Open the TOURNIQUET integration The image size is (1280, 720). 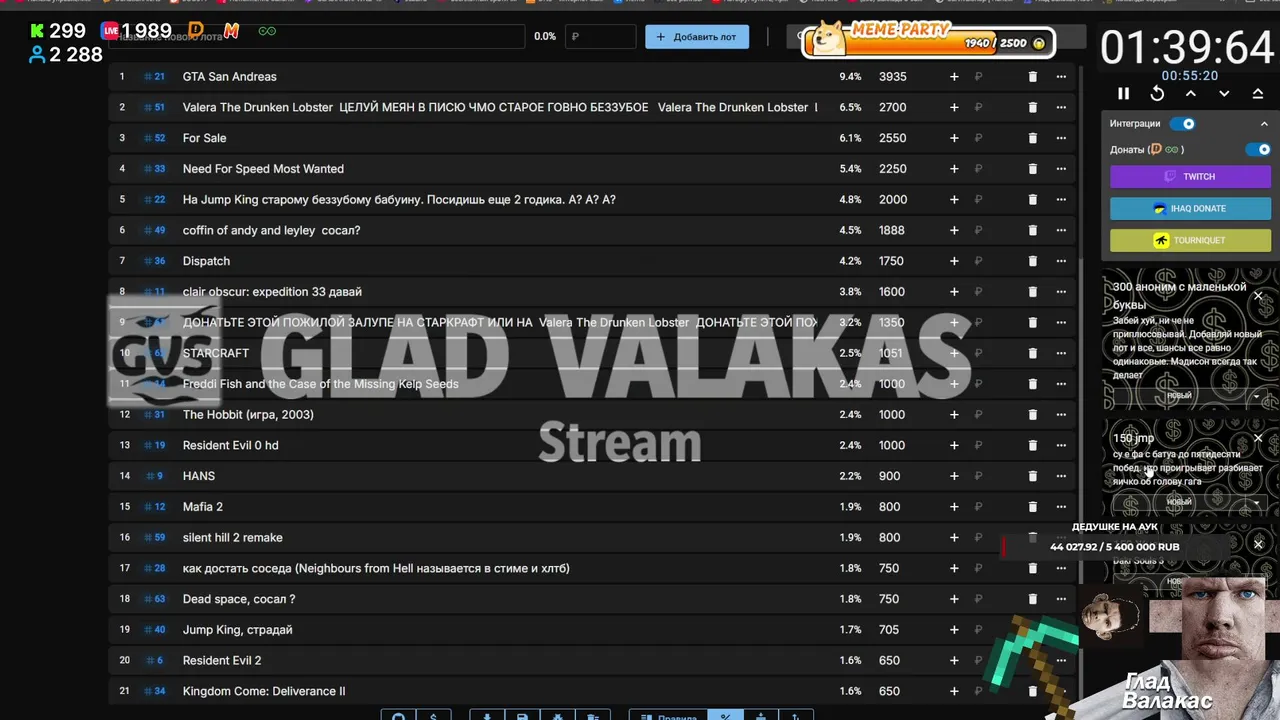(1190, 240)
